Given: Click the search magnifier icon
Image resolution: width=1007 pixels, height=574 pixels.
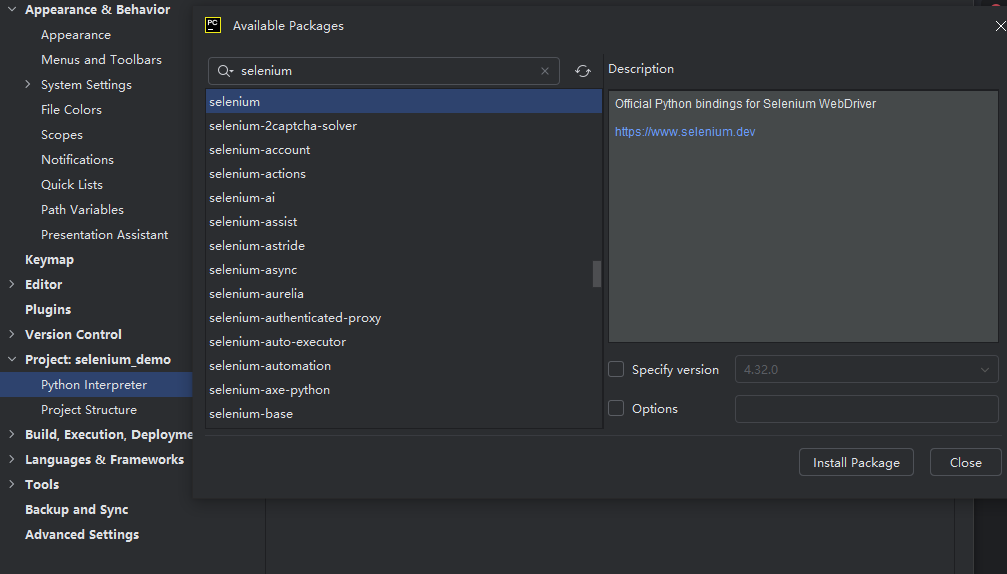Looking at the screenshot, I should pos(224,71).
